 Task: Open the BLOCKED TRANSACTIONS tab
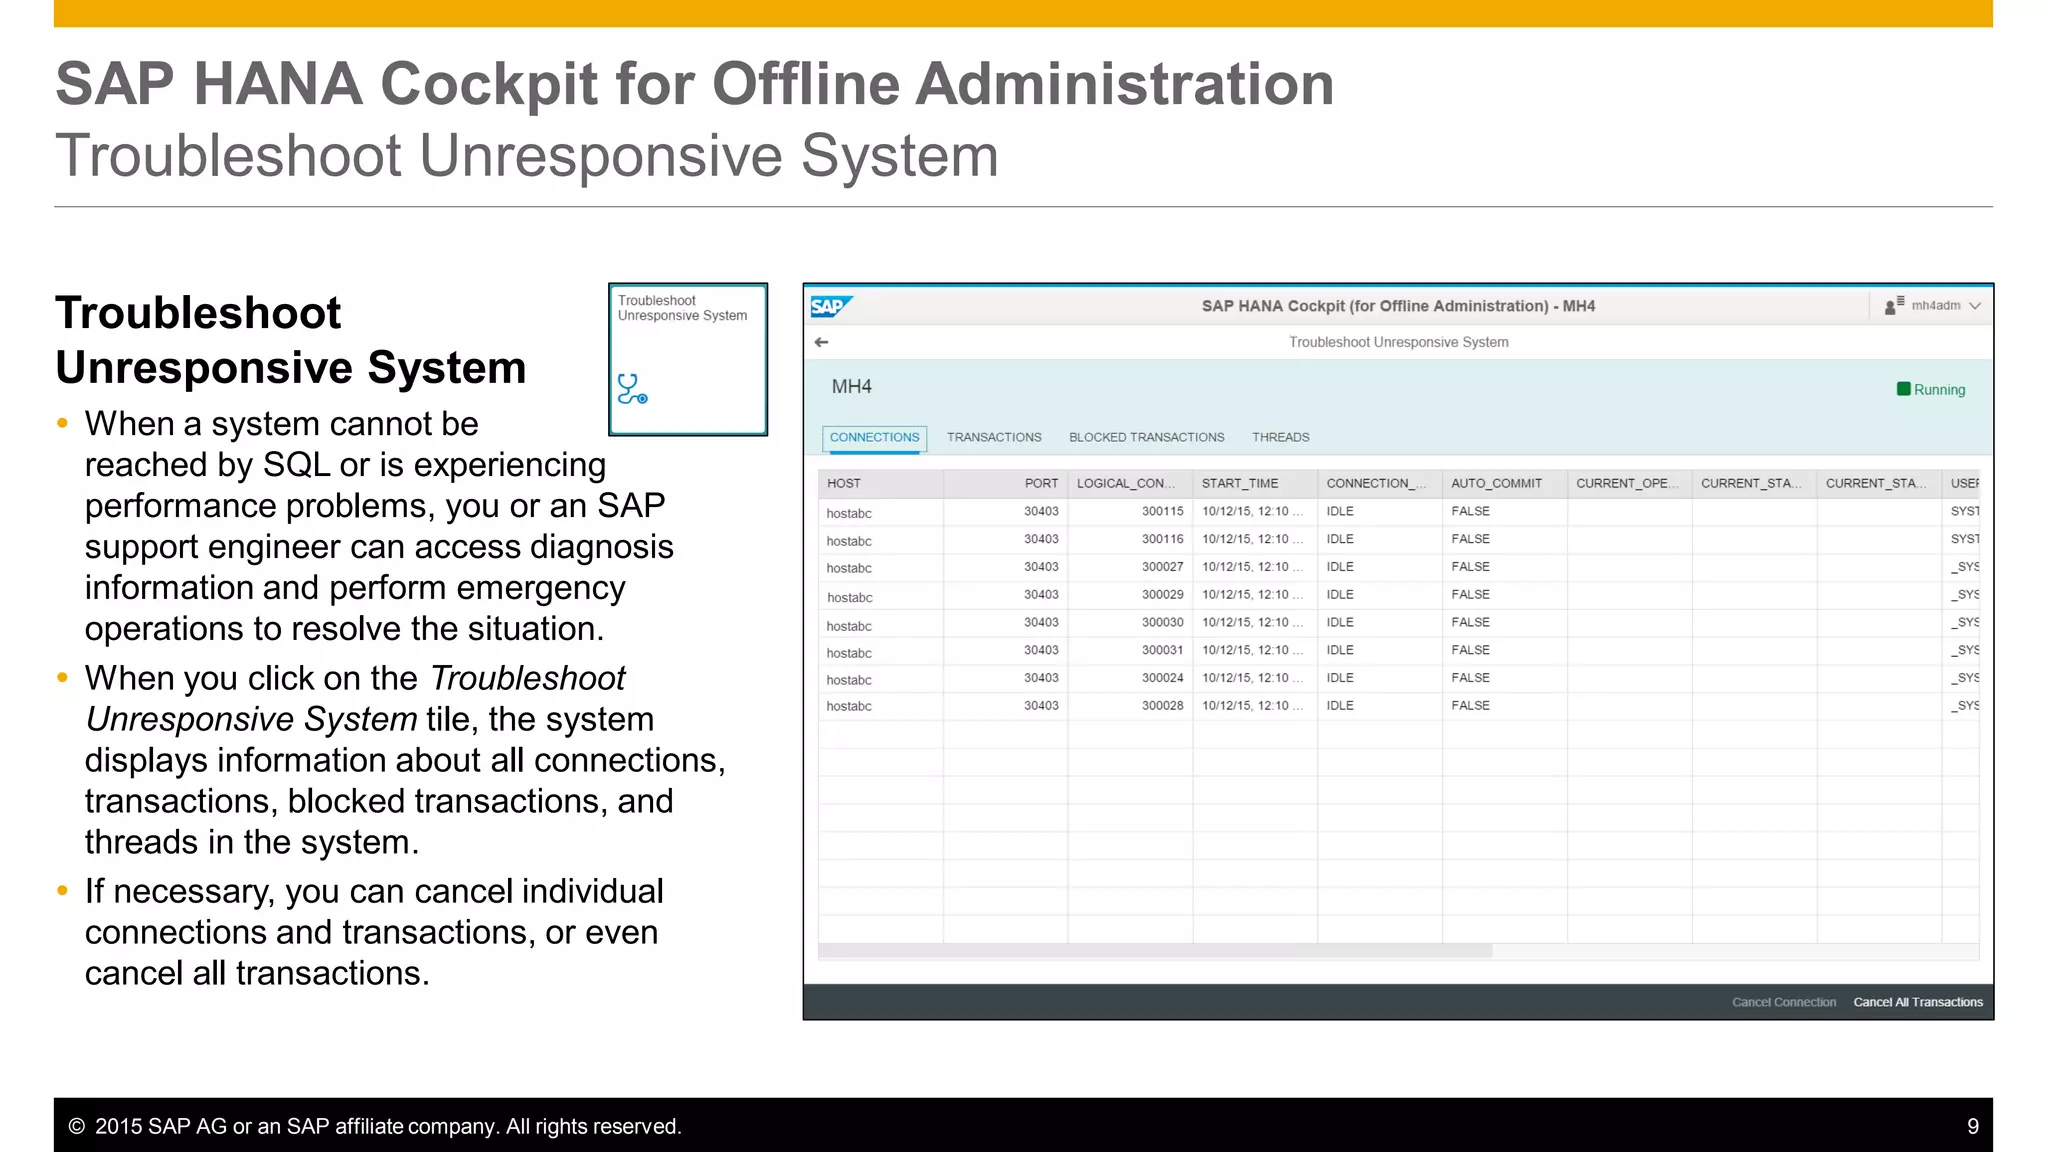coord(1146,438)
